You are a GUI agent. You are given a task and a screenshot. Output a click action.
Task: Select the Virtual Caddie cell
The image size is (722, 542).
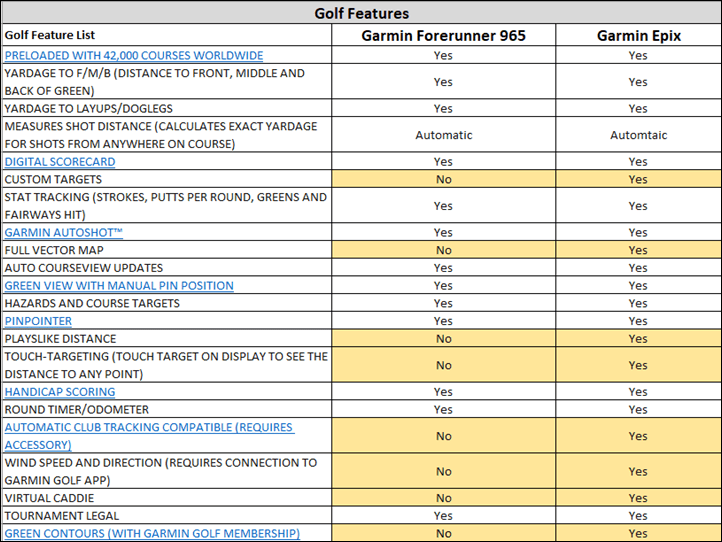(167, 498)
